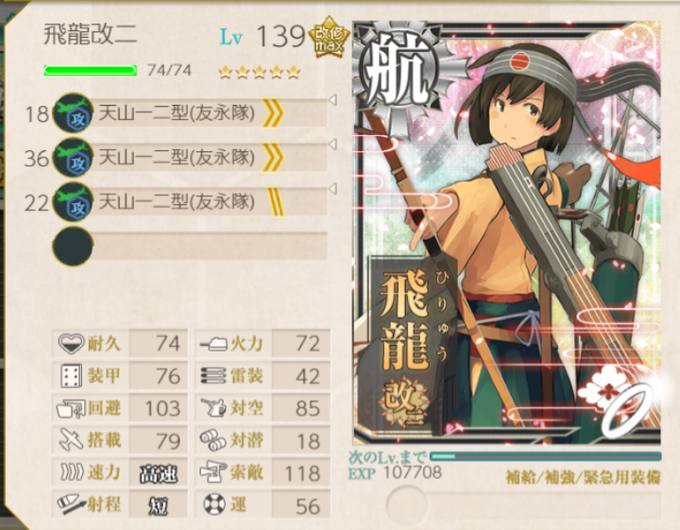Expand the arrow on third equipment slot row
This screenshot has height=530, width=680.
[x=333, y=189]
